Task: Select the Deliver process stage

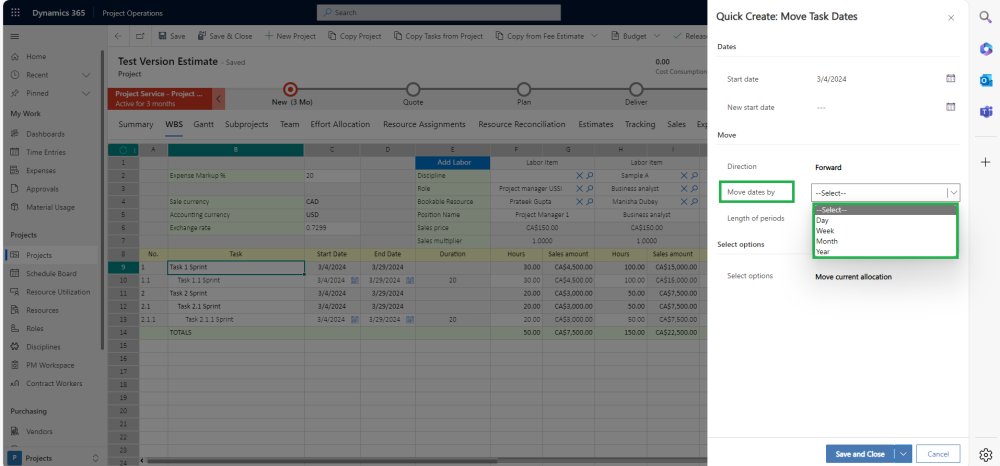Action: 636,89
